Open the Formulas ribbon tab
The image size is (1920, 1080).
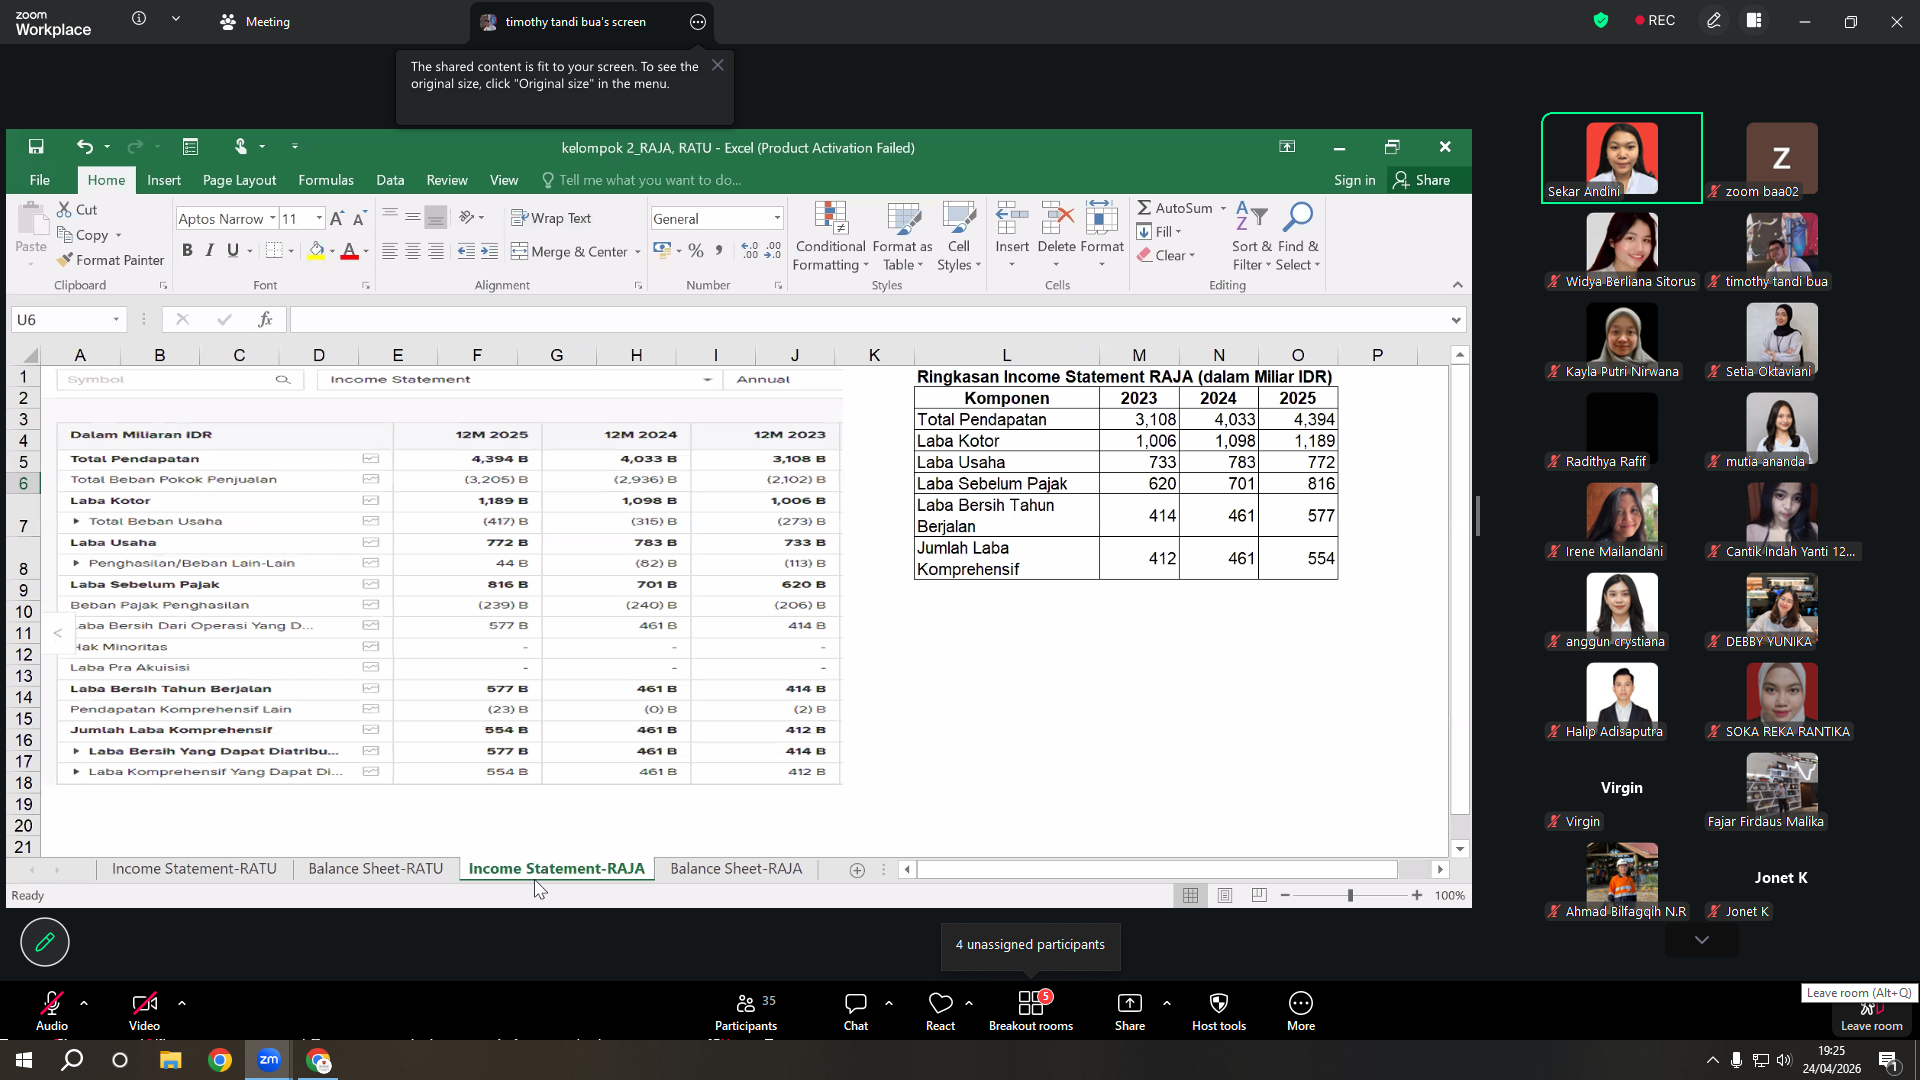point(326,180)
